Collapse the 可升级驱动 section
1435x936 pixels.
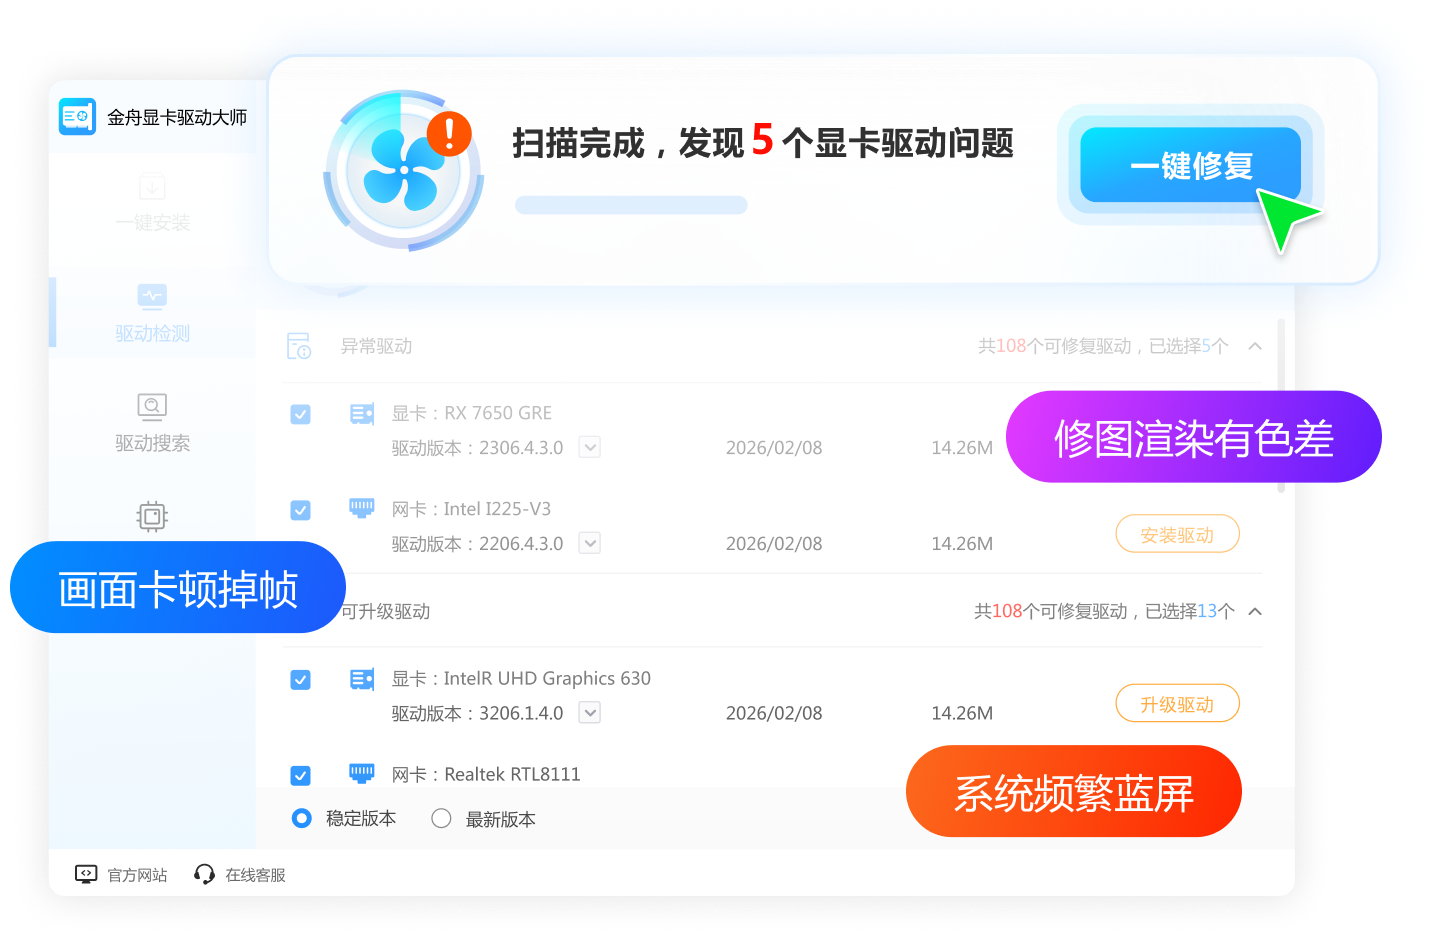1255,611
